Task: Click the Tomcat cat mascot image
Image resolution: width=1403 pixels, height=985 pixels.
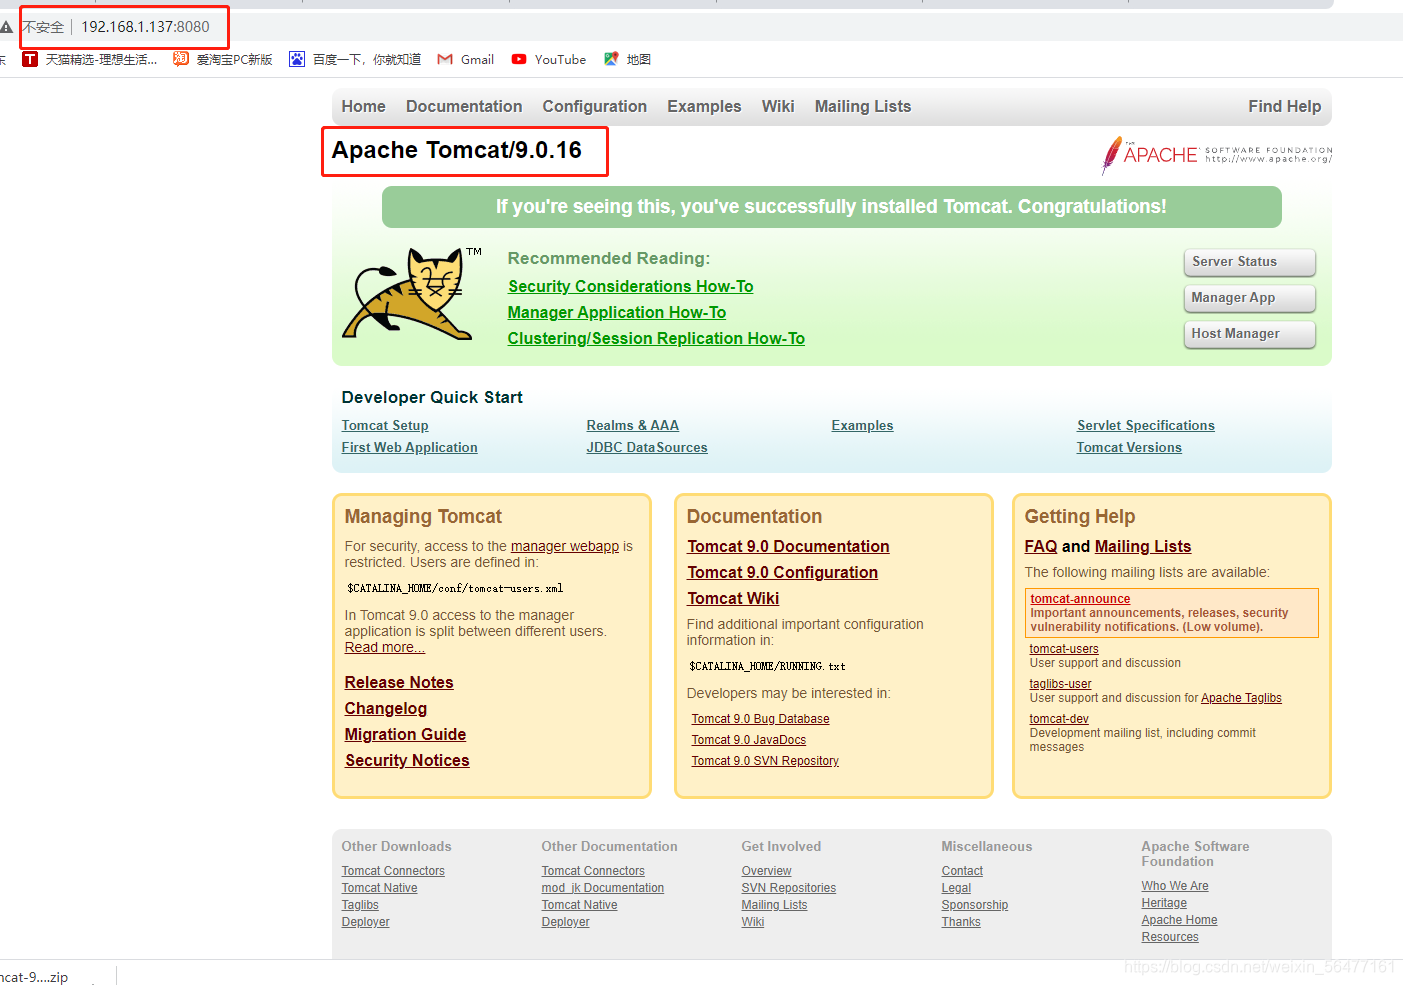Action: click(412, 294)
